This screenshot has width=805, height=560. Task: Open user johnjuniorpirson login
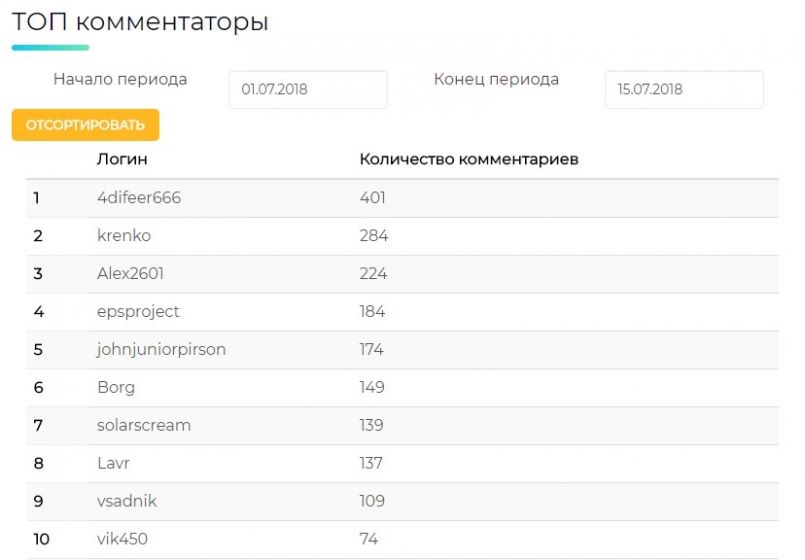point(161,350)
